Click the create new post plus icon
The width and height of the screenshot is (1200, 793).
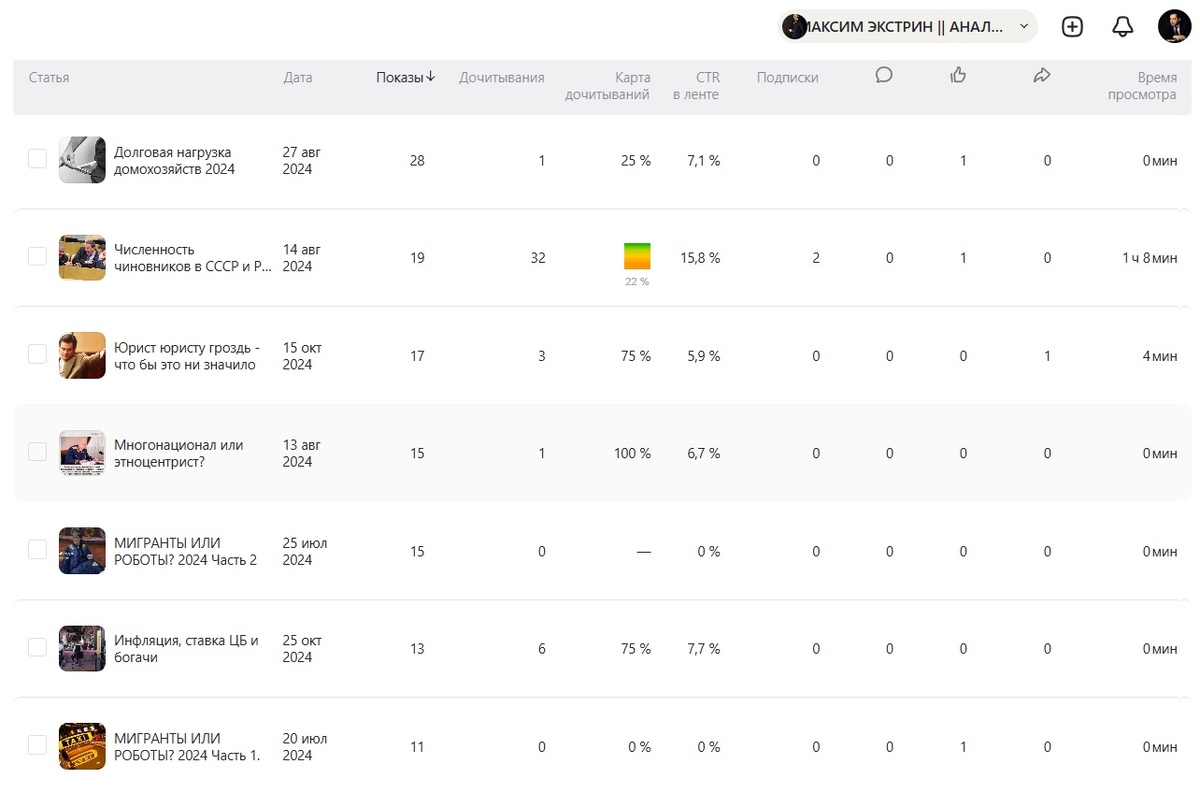[1072, 27]
